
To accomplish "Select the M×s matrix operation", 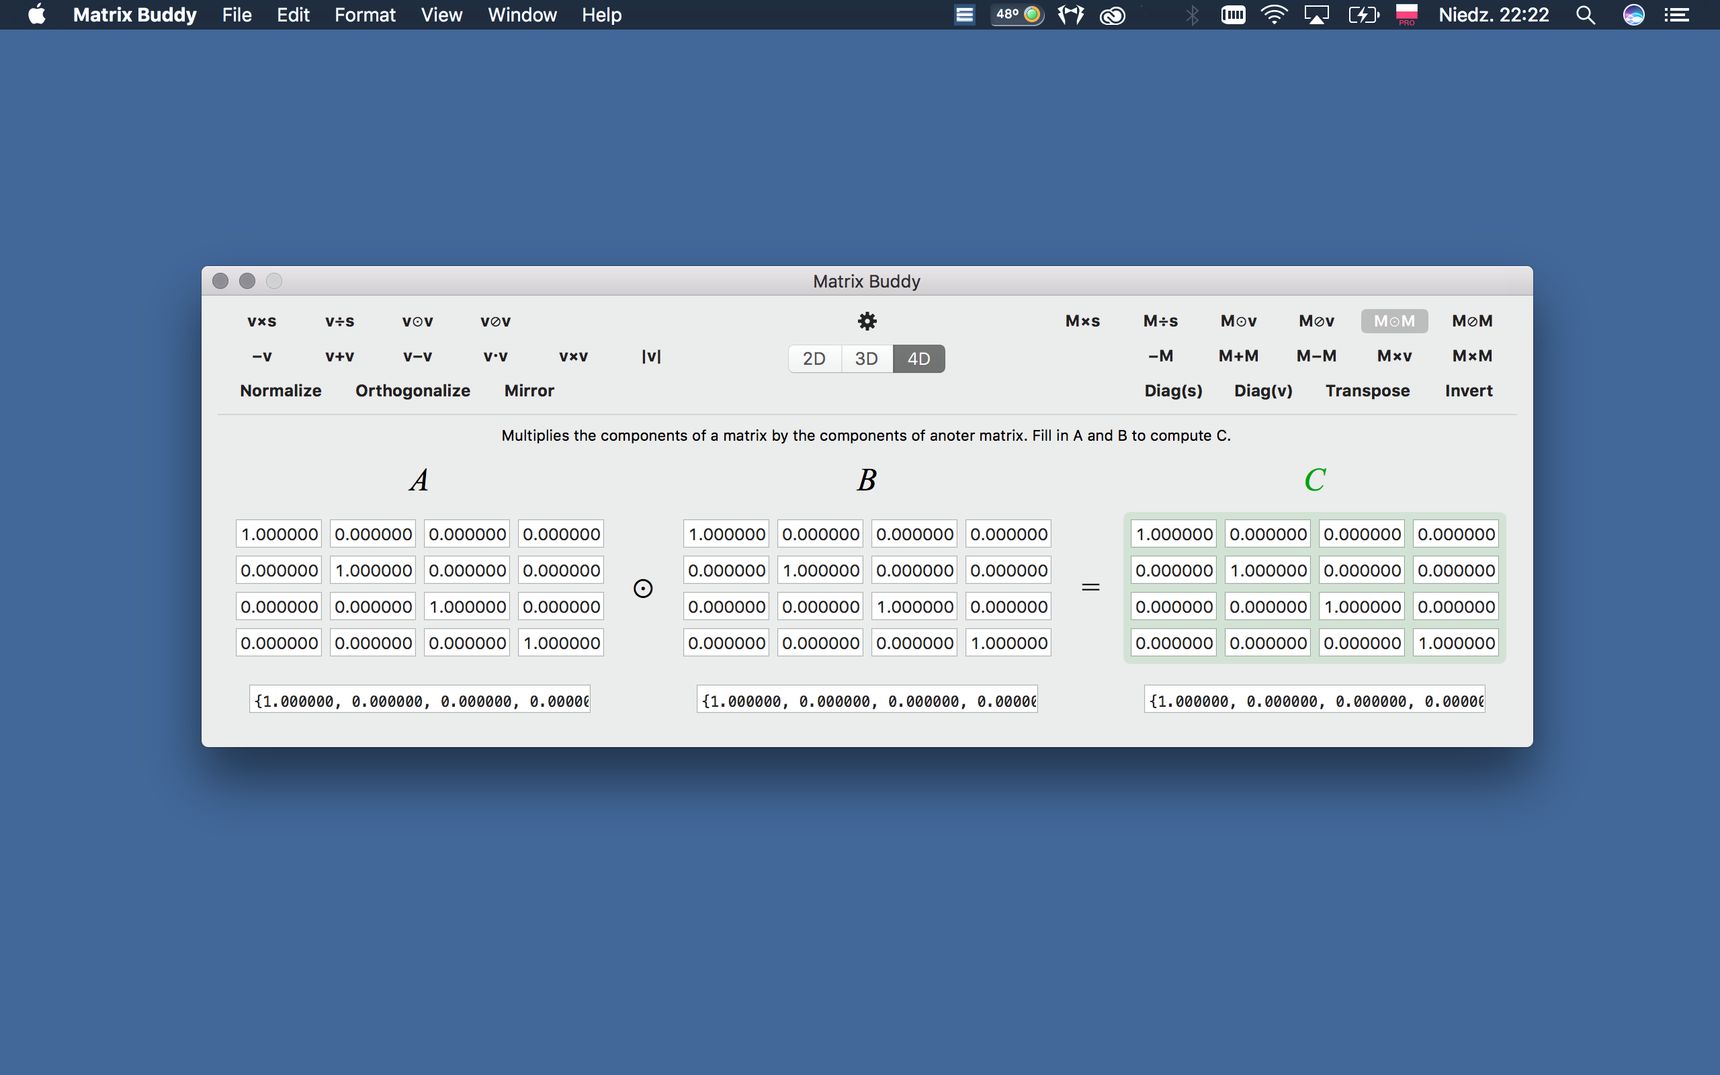I will (x=1083, y=321).
